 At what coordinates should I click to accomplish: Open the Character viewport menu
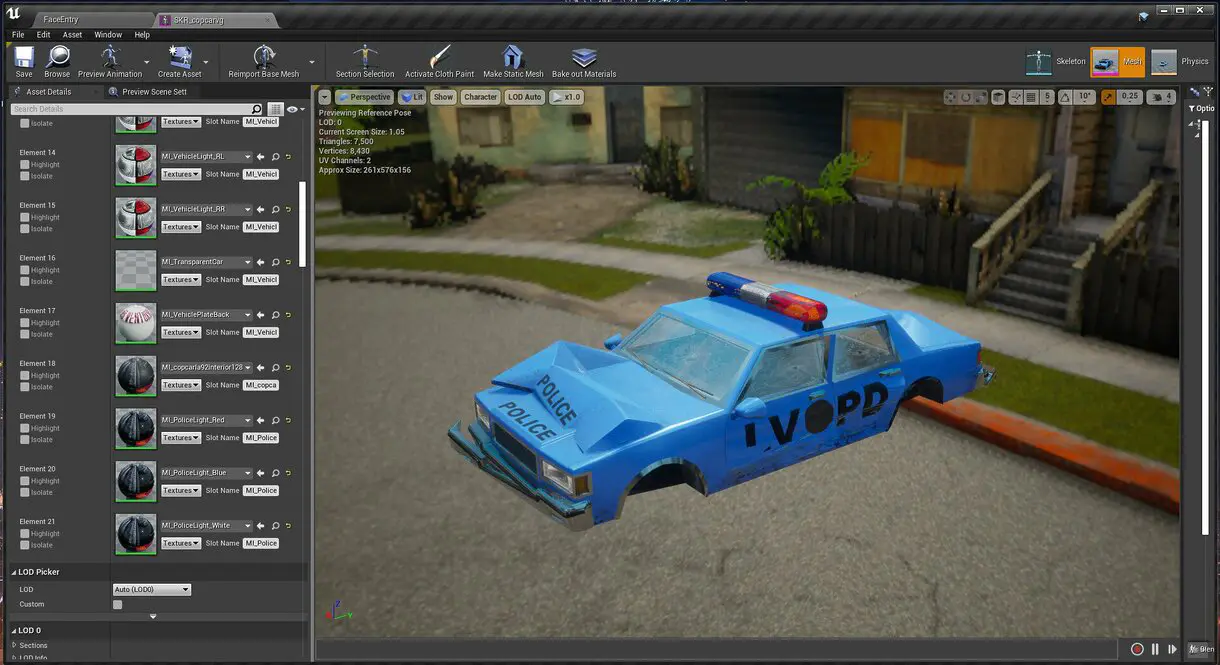click(x=480, y=97)
